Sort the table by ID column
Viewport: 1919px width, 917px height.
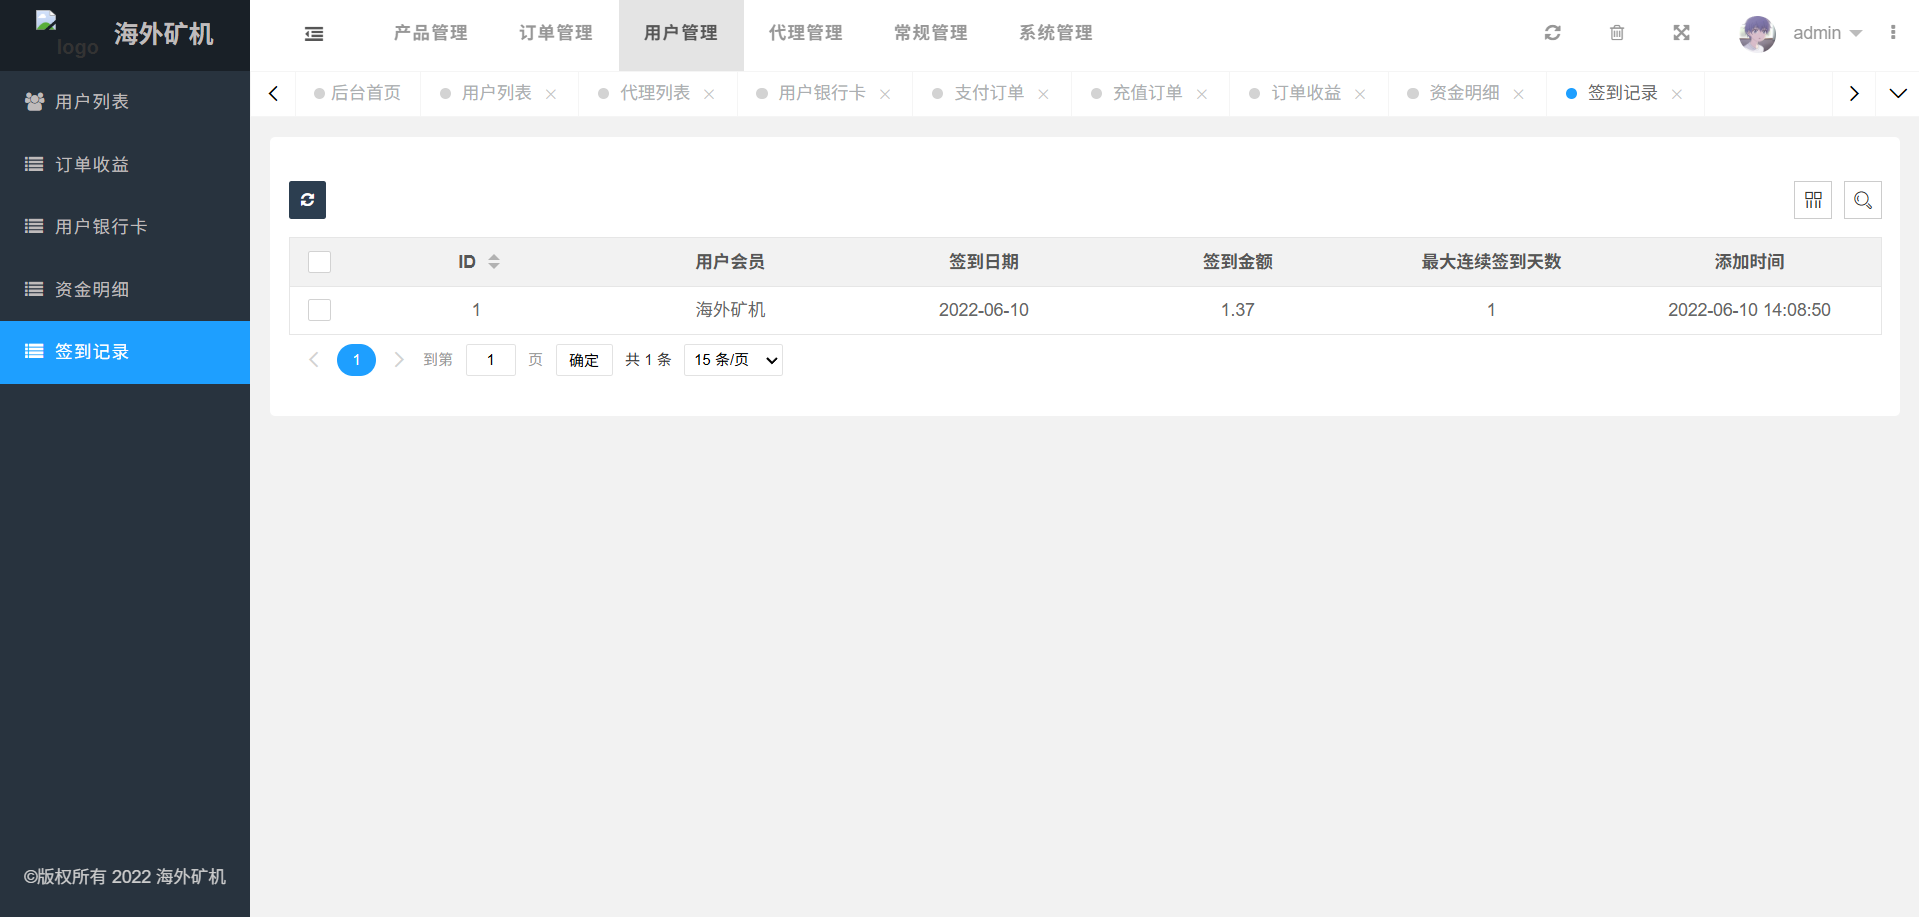(493, 262)
